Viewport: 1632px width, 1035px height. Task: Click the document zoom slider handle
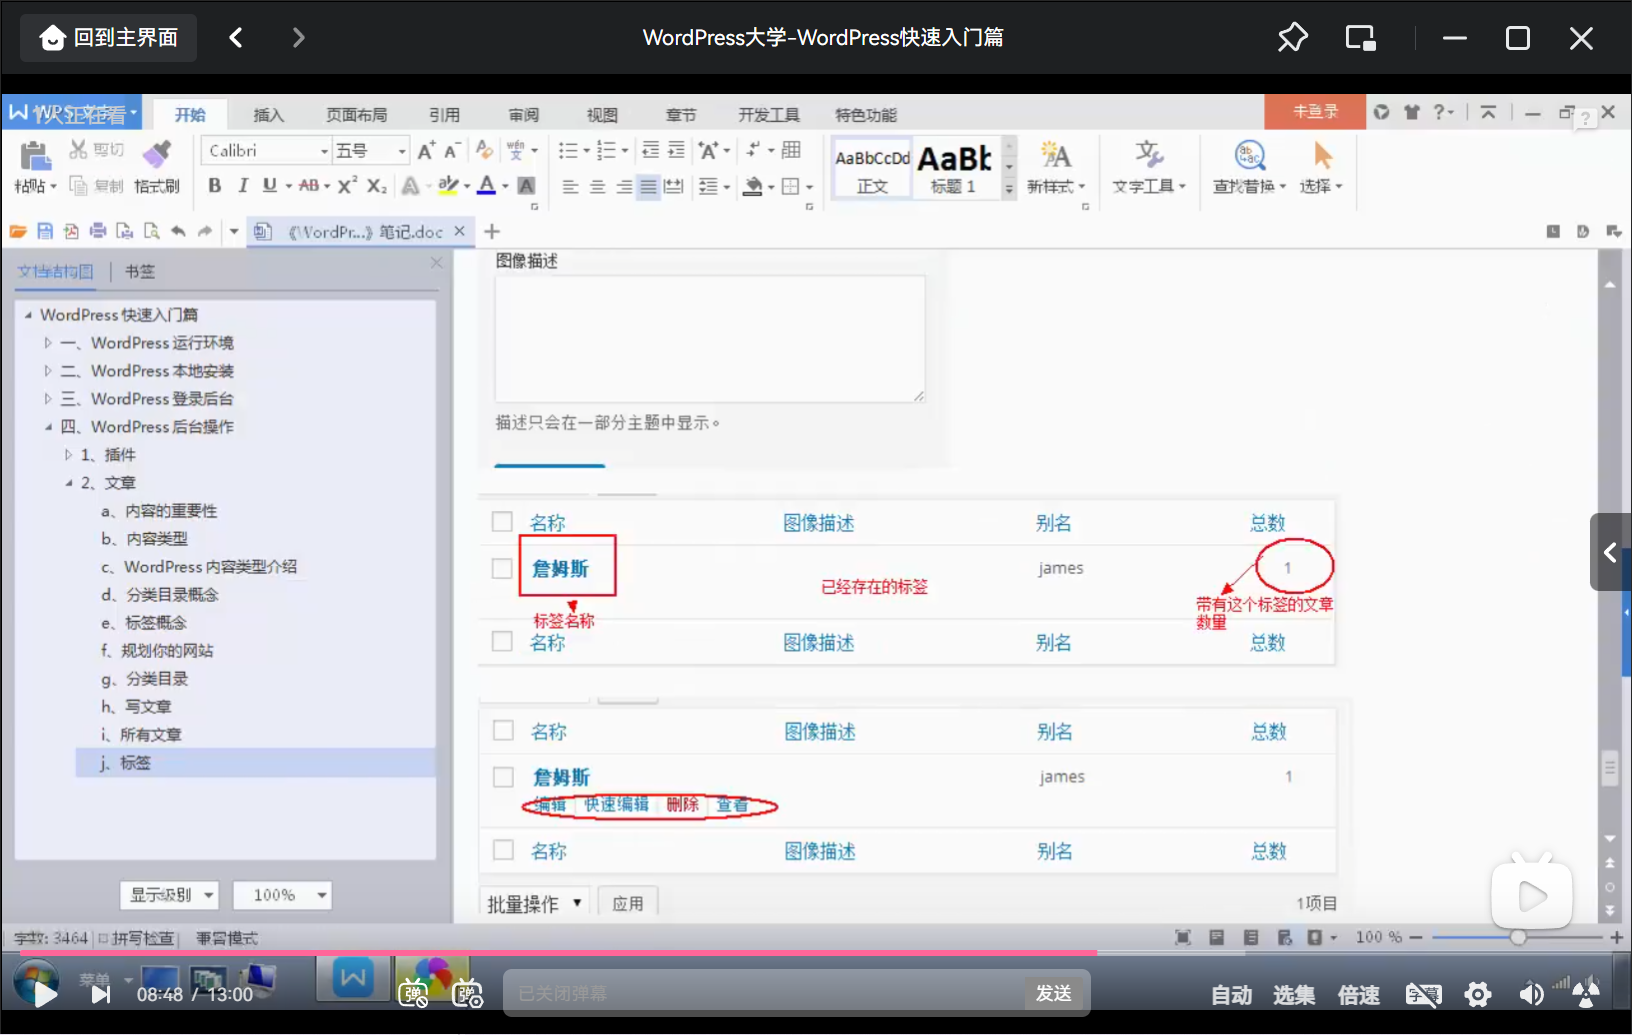1518,937
